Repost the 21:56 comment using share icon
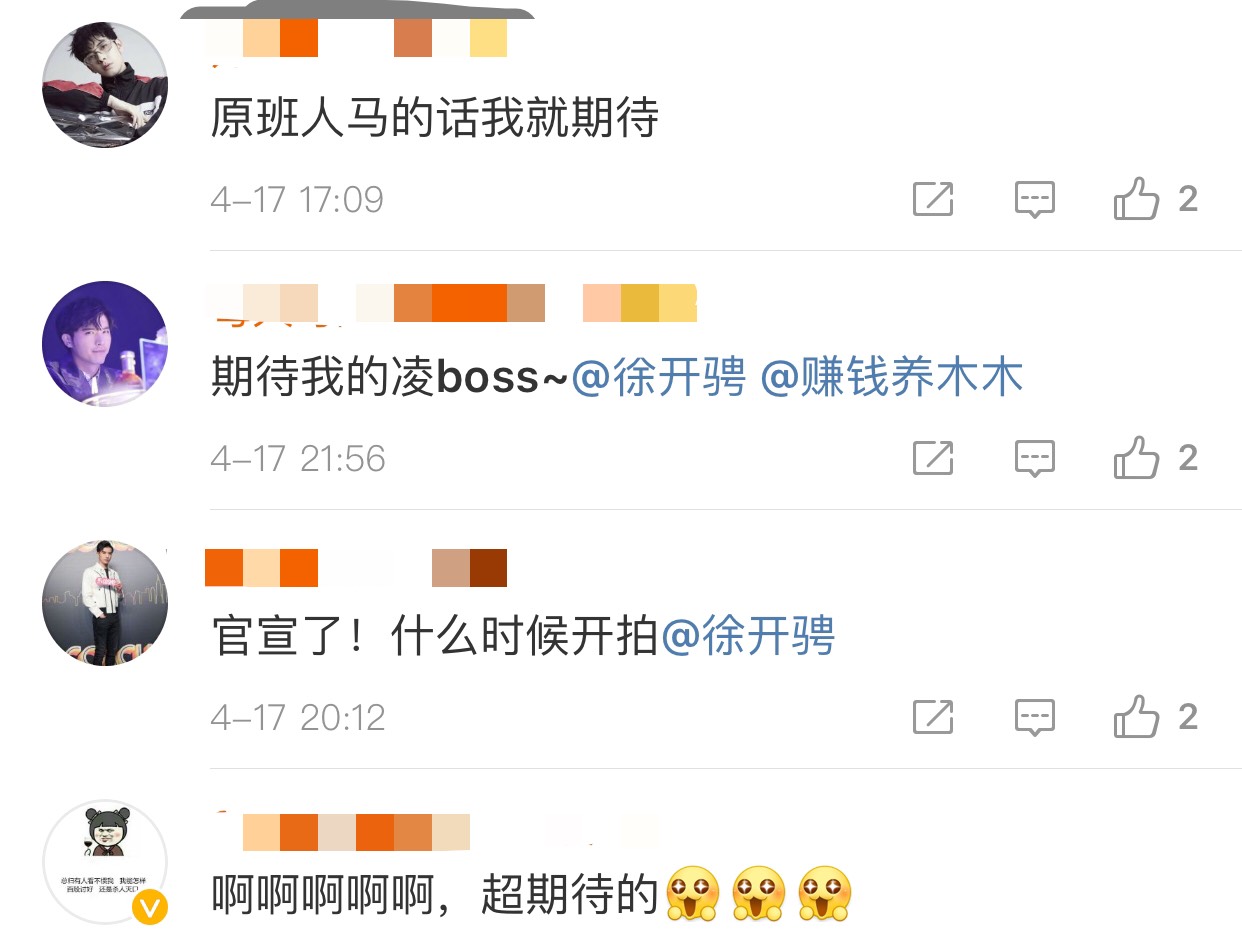Screen dimensions: 1242x946 click(933, 458)
